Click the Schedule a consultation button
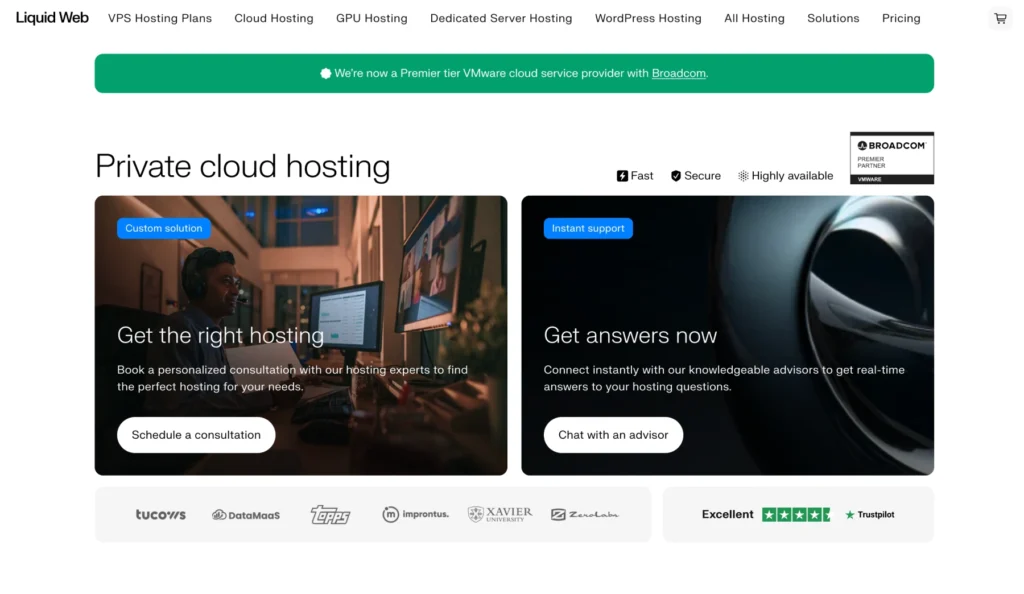Viewport: 1024px width, 594px height. tap(196, 435)
